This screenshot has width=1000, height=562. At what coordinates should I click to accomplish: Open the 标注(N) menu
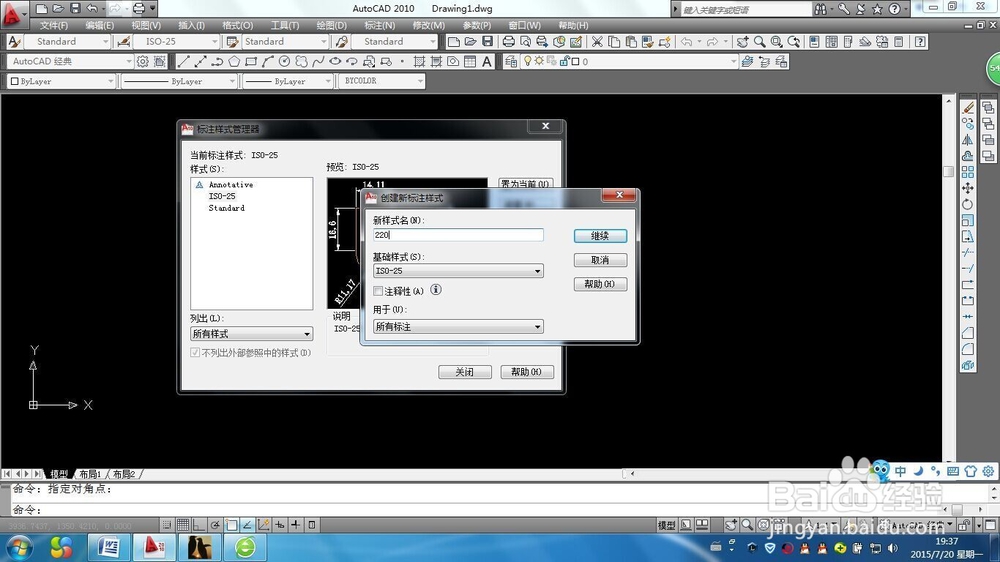coord(379,26)
